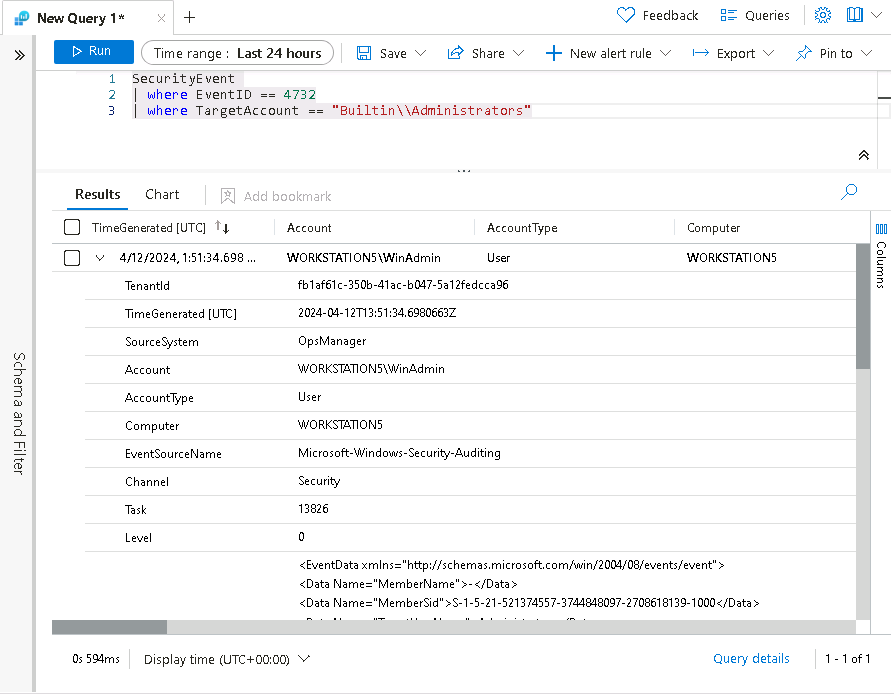Click the Account column header
This screenshot has width=894, height=694.
tap(309, 228)
